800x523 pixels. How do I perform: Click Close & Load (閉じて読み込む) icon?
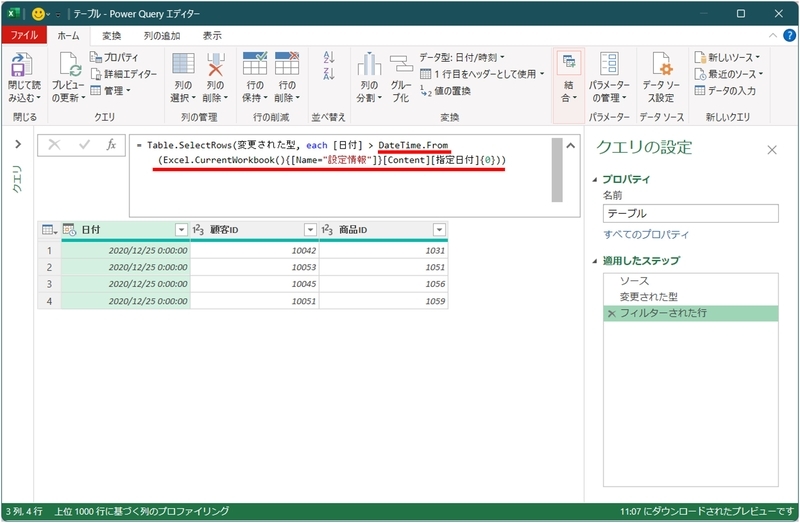coord(22,65)
